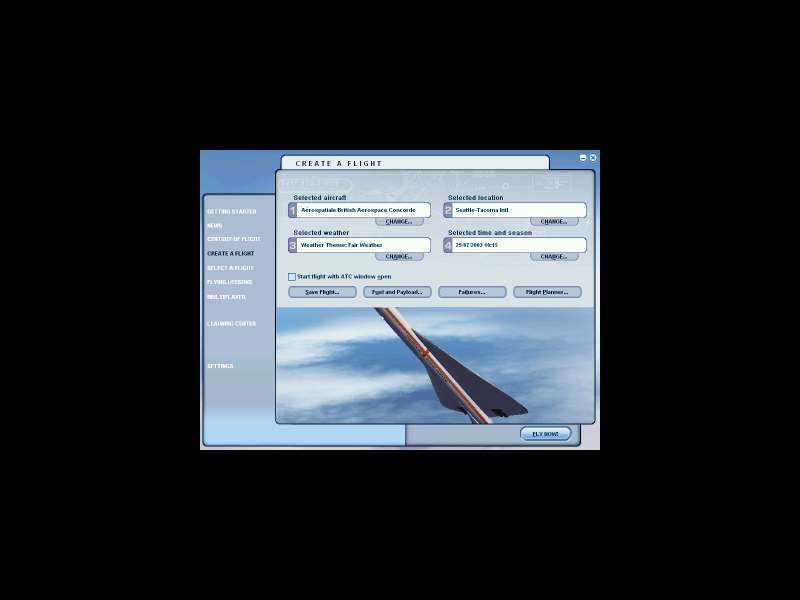Screen dimensions: 800x600
Task: Click the step 1 aircraft number badge
Action: (292, 210)
